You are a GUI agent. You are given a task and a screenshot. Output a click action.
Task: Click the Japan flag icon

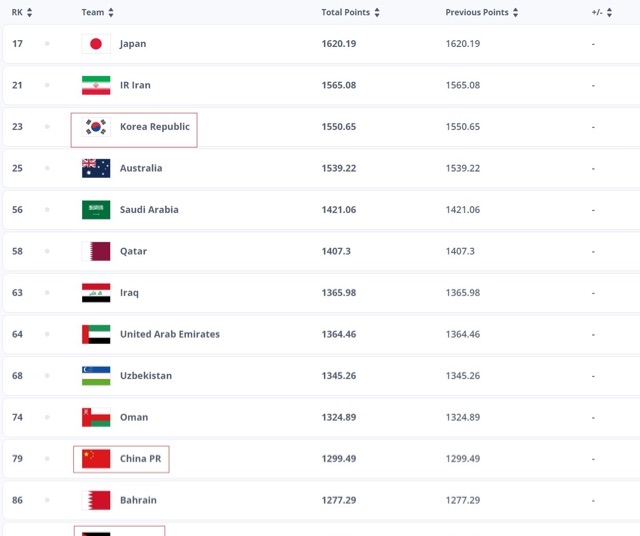pos(96,44)
